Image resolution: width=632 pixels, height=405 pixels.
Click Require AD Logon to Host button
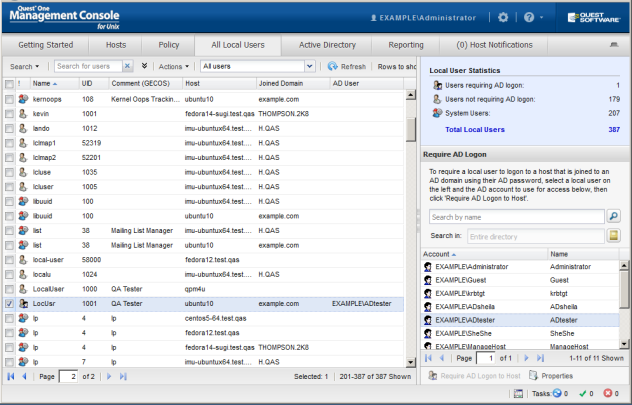coord(474,376)
